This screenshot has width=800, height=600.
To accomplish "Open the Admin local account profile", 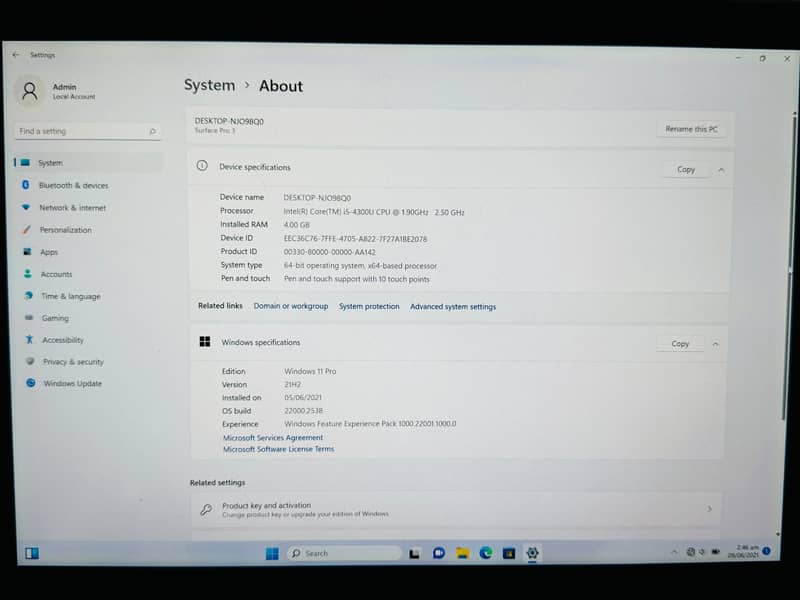I will [x=56, y=91].
